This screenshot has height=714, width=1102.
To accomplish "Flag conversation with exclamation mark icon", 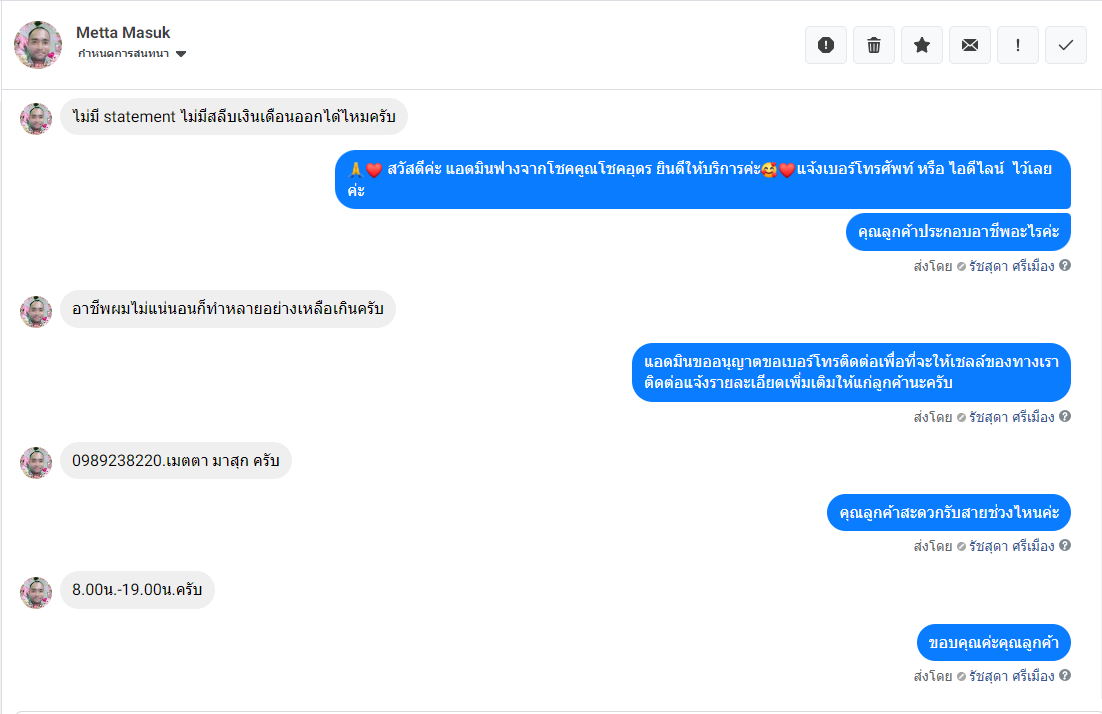I will (1018, 45).
